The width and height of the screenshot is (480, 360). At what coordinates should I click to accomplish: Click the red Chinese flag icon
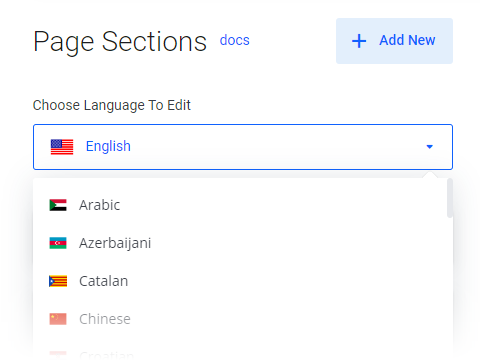click(58, 319)
